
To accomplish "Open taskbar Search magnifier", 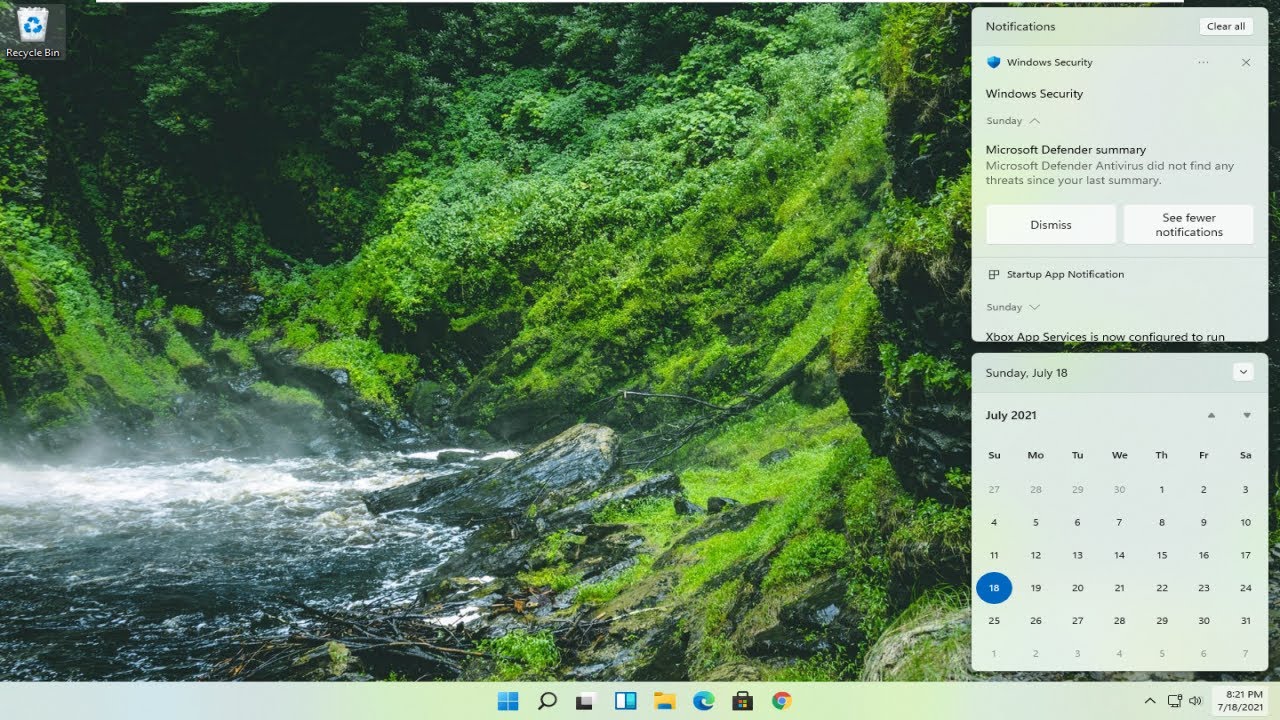I will [547, 701].
